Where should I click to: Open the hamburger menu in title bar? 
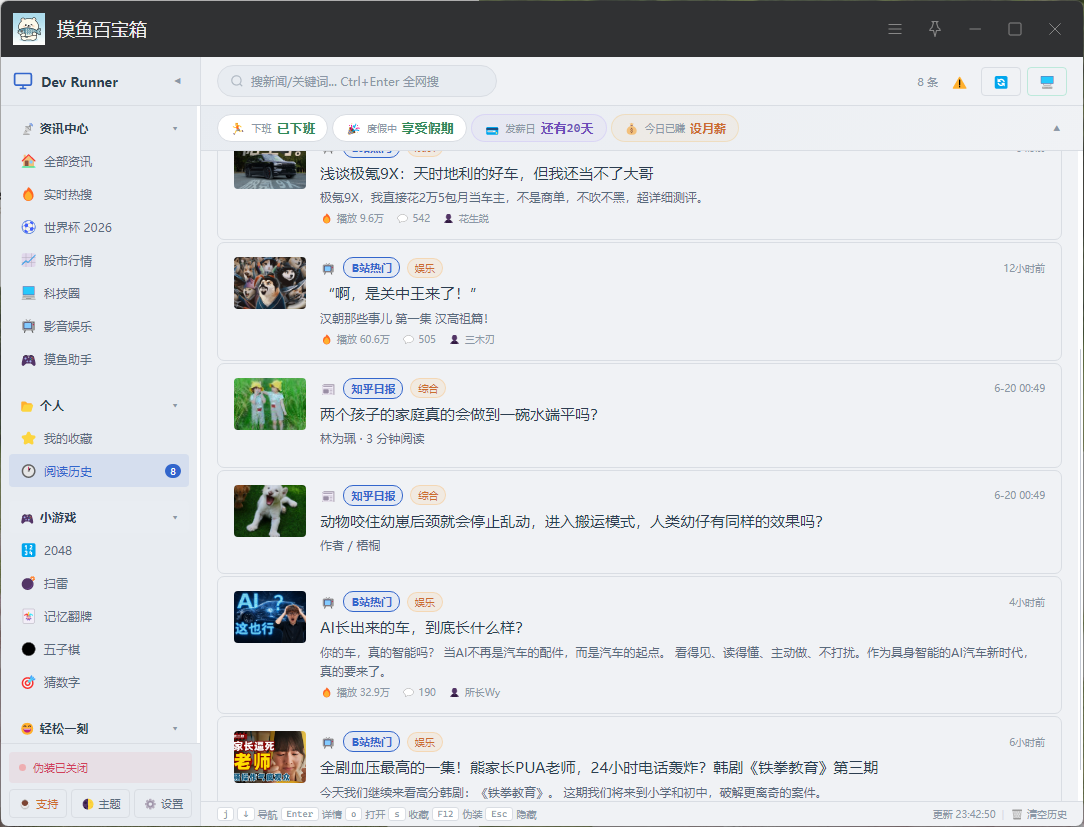[895, 29]
